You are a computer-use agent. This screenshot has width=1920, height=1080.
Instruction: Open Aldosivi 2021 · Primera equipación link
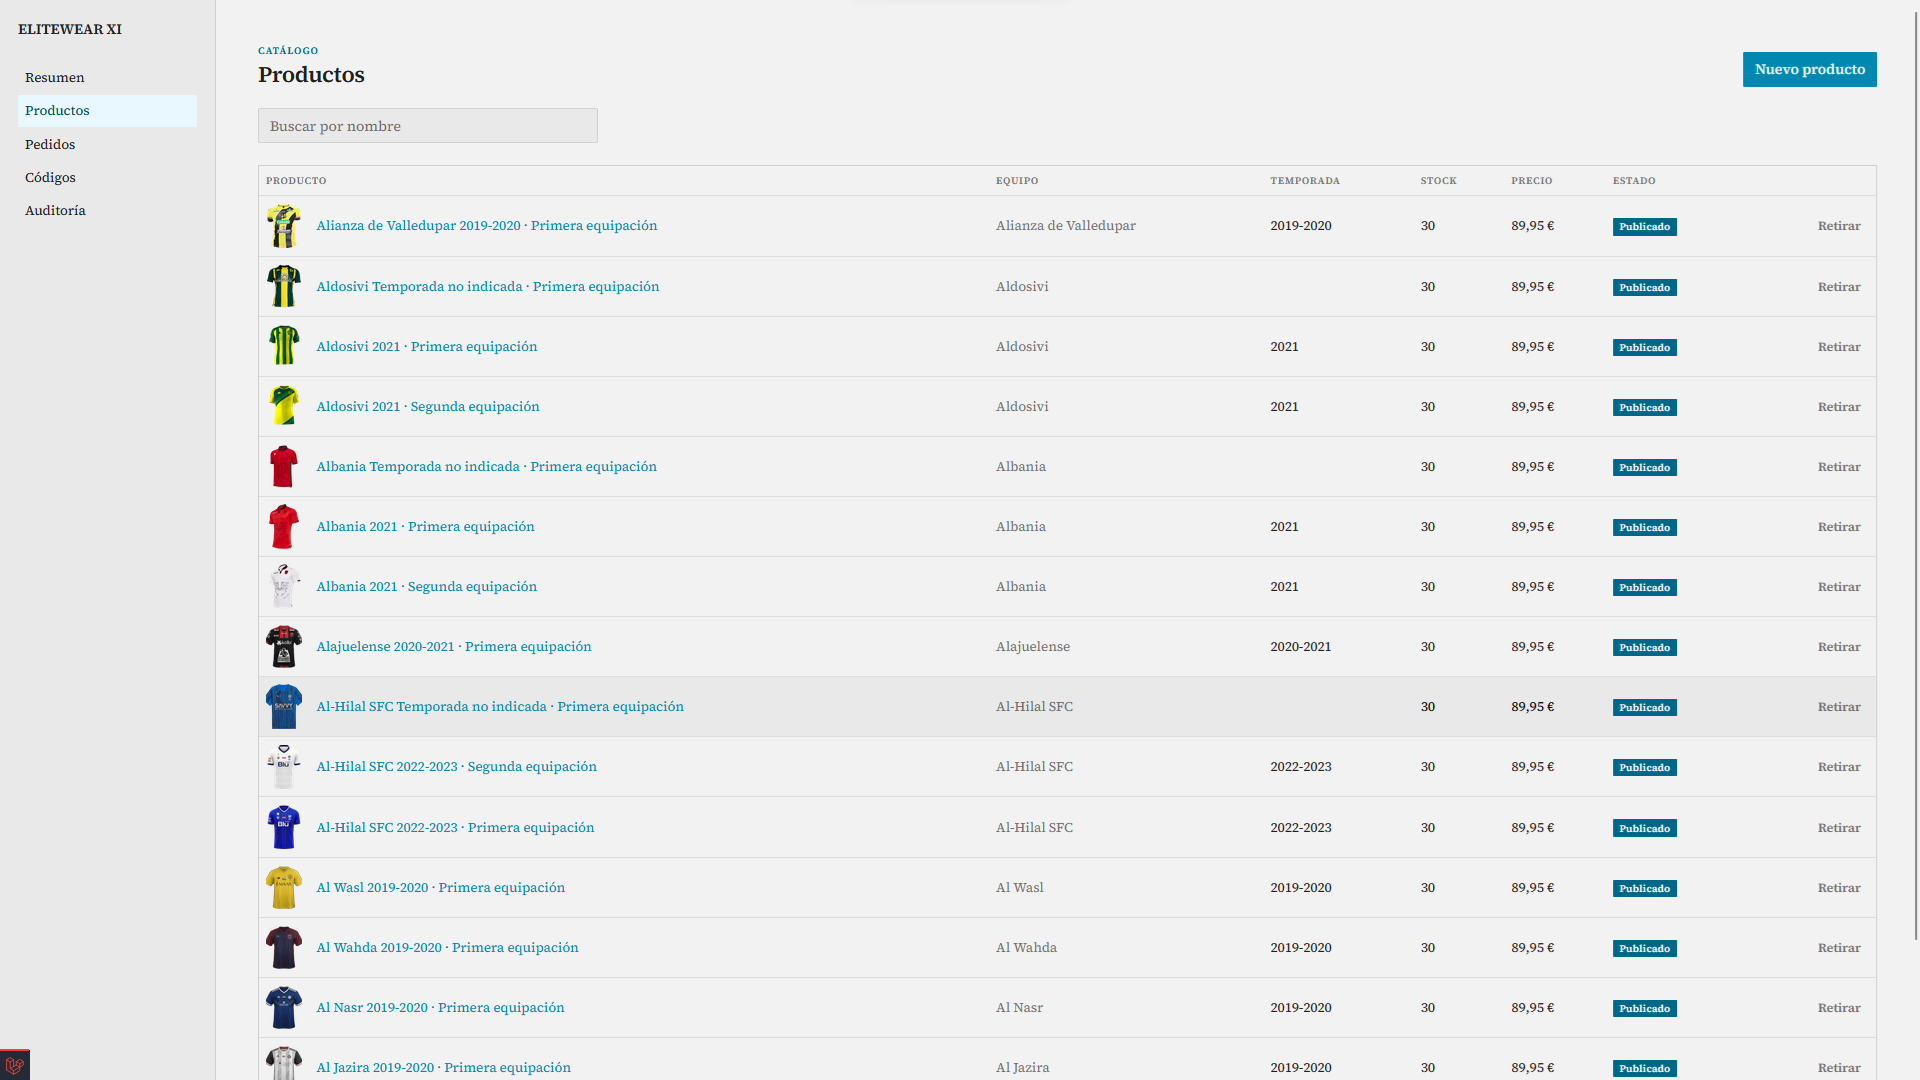[x=427, y=346]
